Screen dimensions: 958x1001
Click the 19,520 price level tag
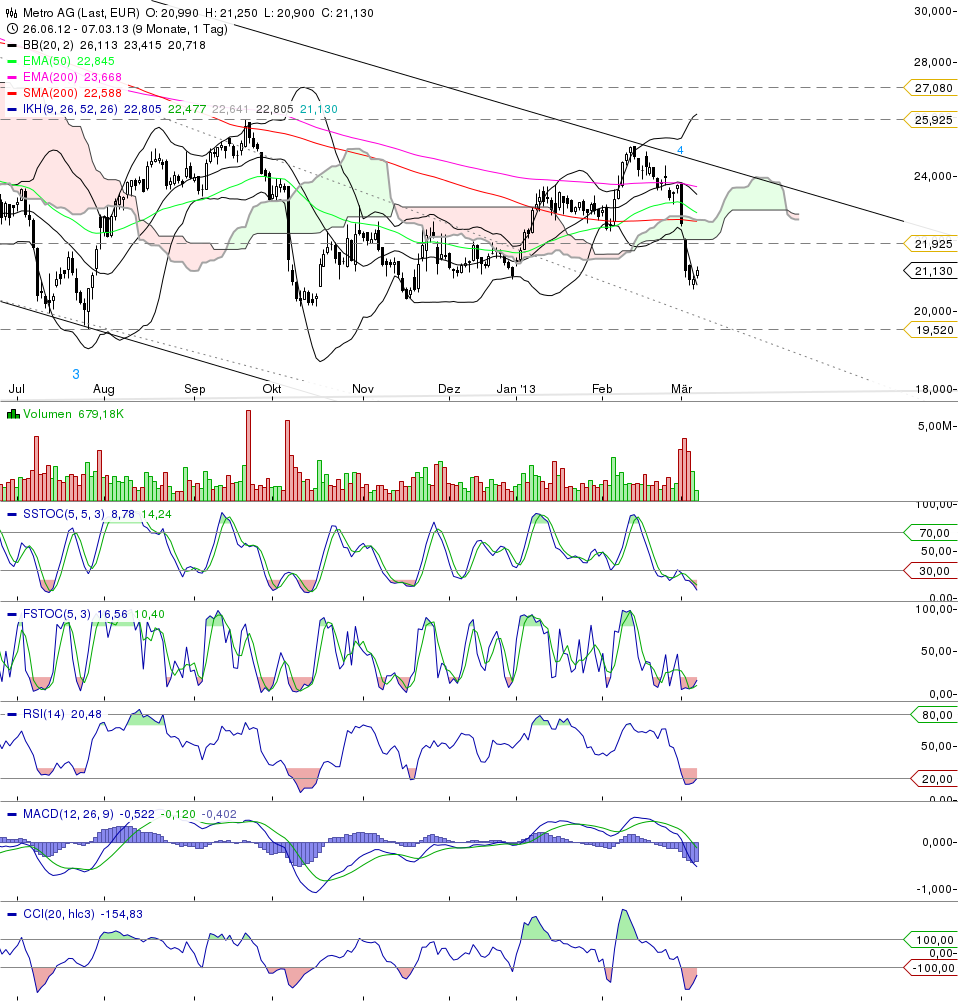[932, 330]
